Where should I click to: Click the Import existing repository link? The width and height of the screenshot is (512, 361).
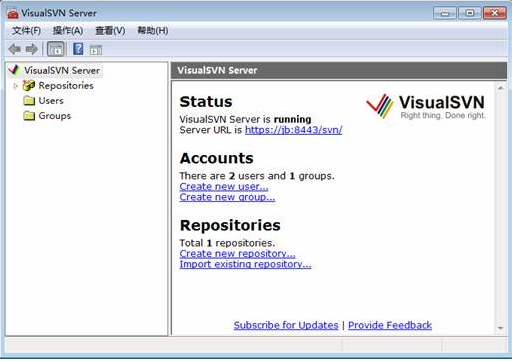pyautogui.click(x=245, y=264)
